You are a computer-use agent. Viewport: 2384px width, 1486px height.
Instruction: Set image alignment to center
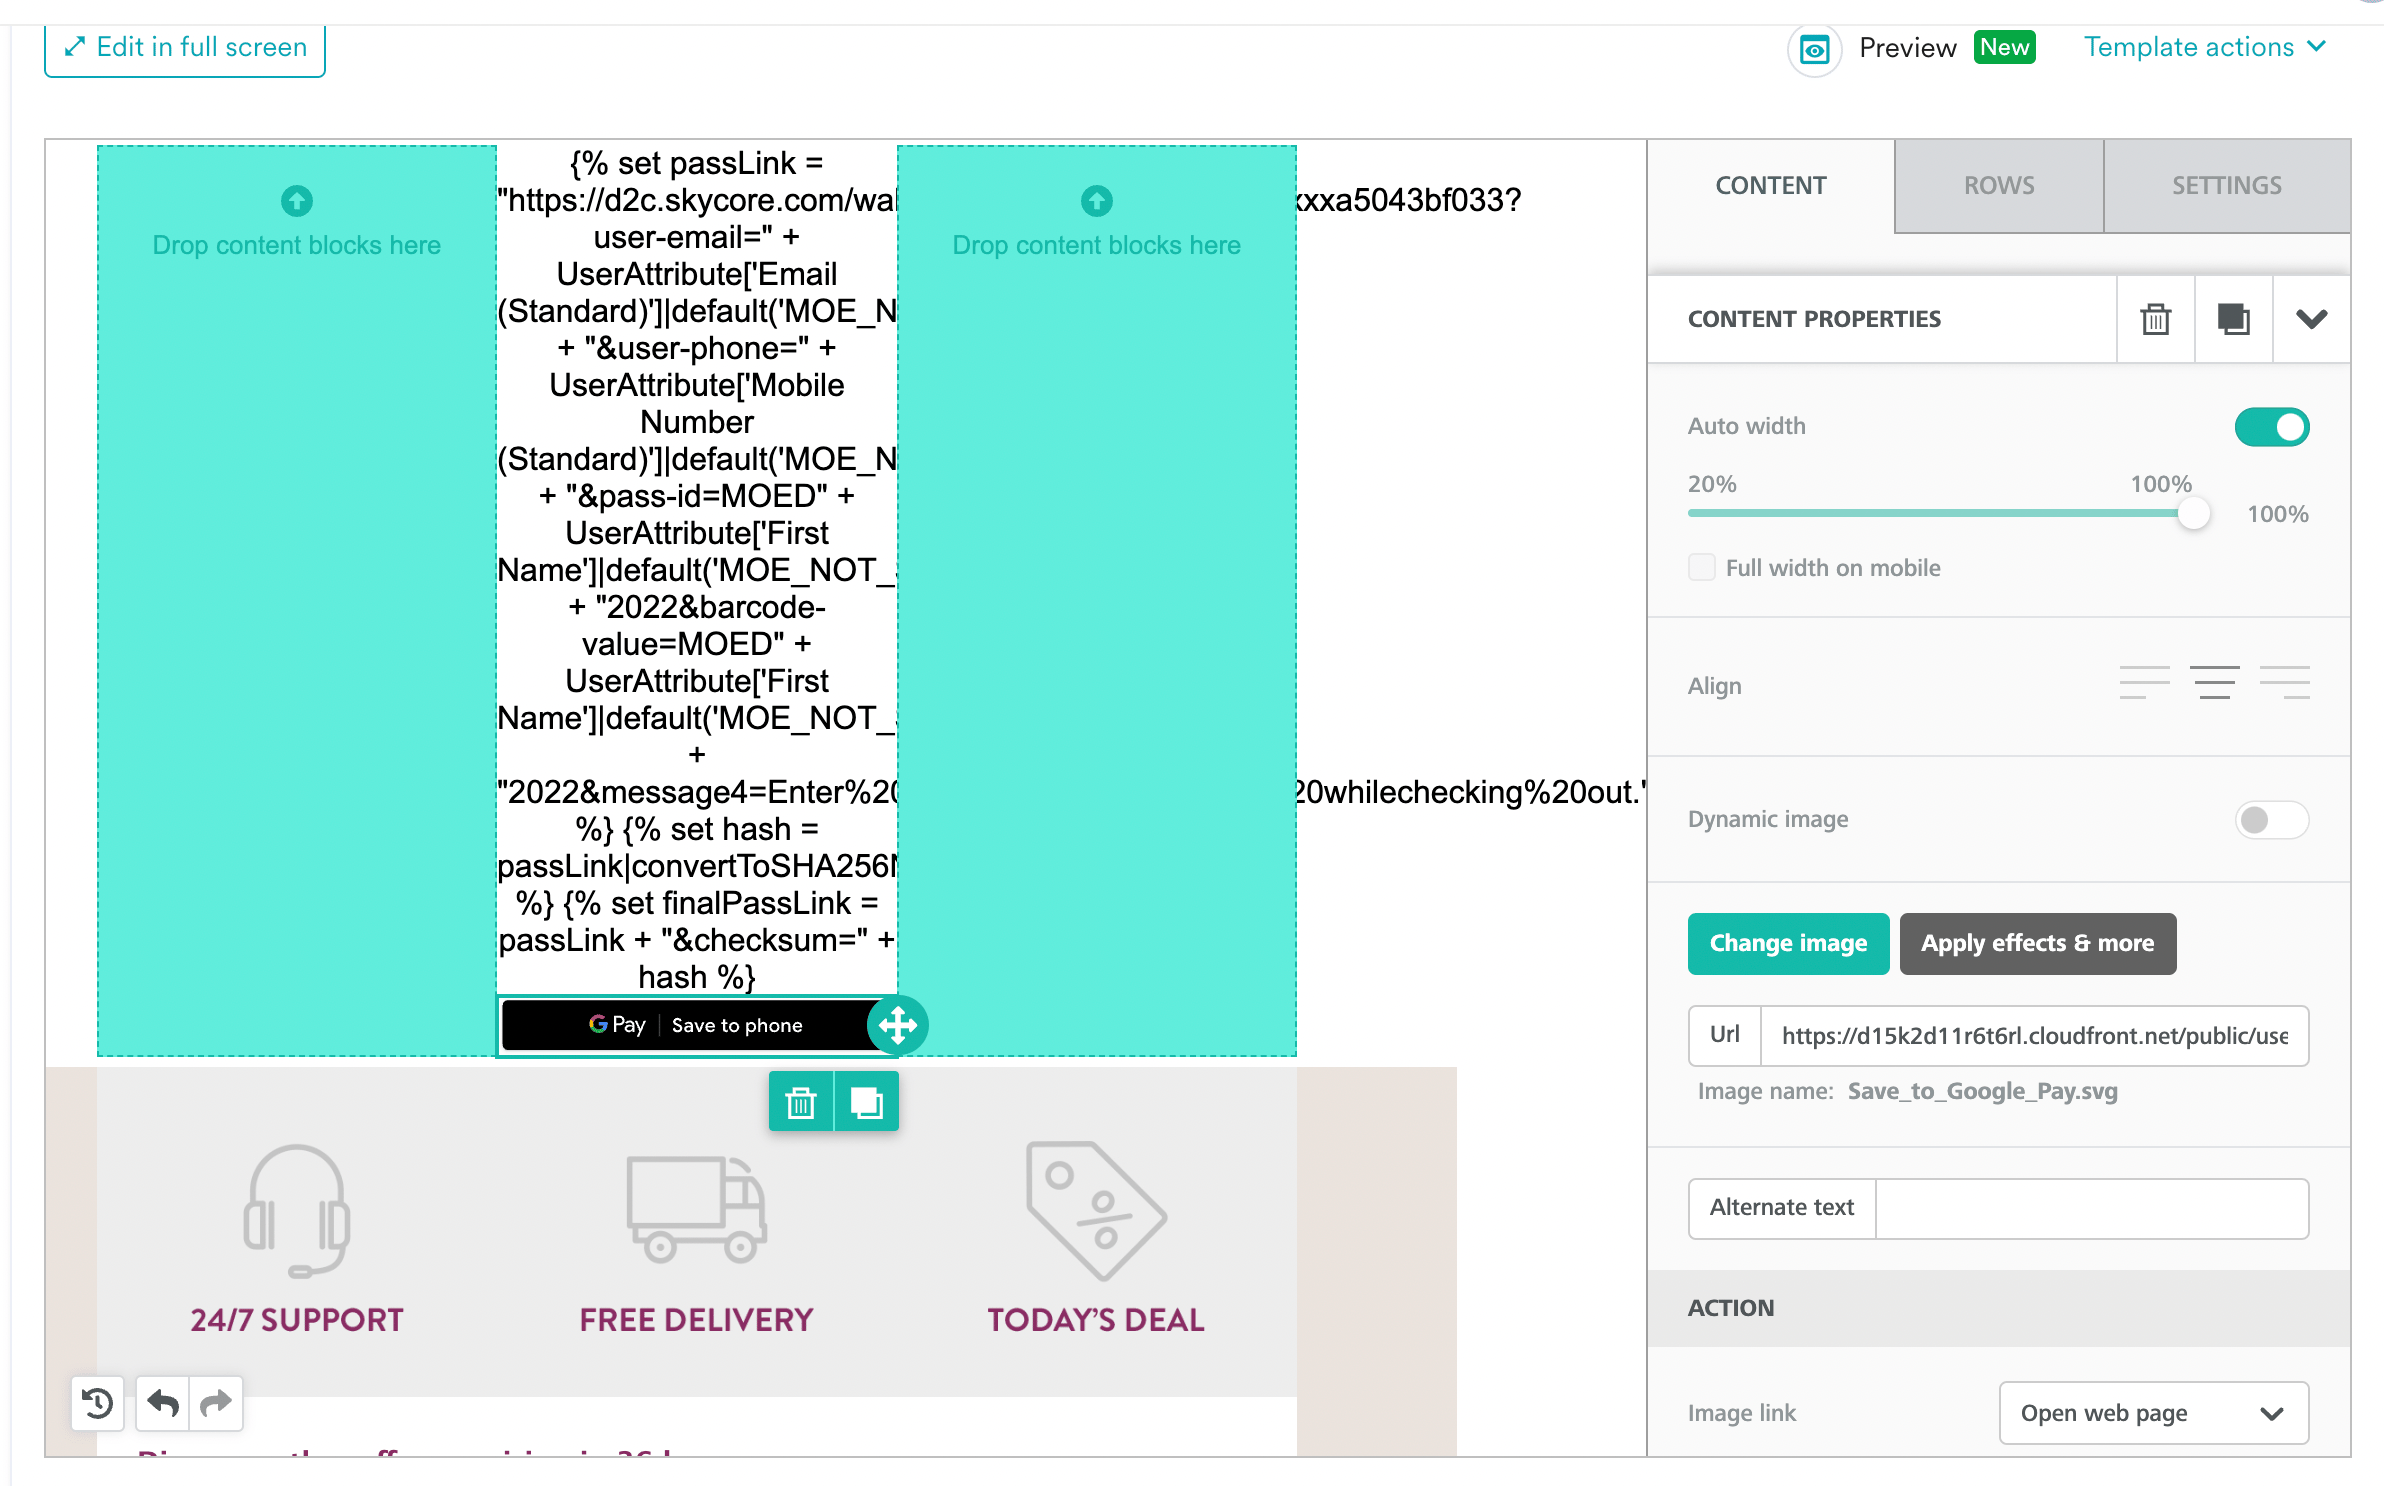click(x=2215, y=682)
